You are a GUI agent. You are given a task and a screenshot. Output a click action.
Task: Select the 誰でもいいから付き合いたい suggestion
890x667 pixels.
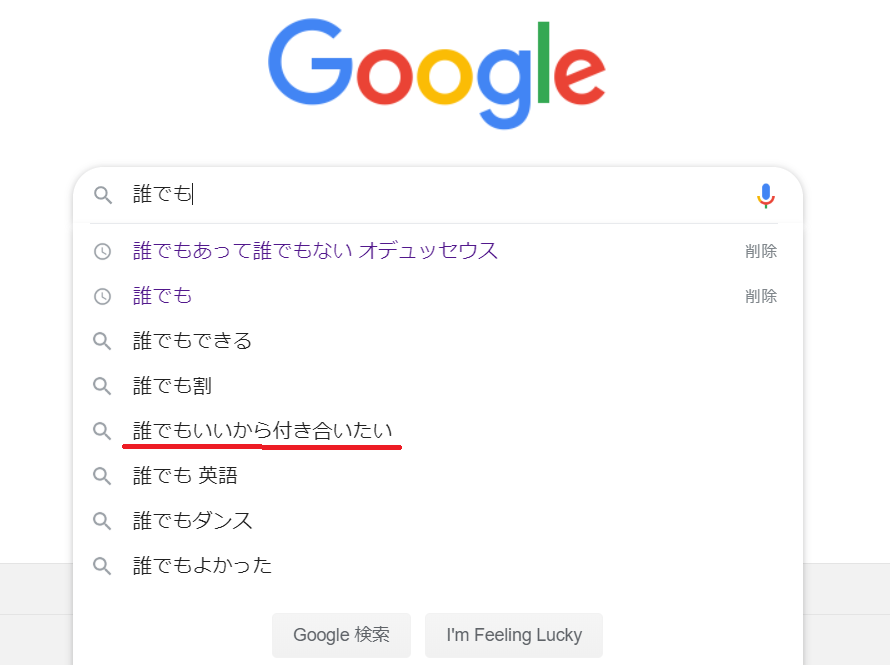pyautogui.click(x=264, y=431)
